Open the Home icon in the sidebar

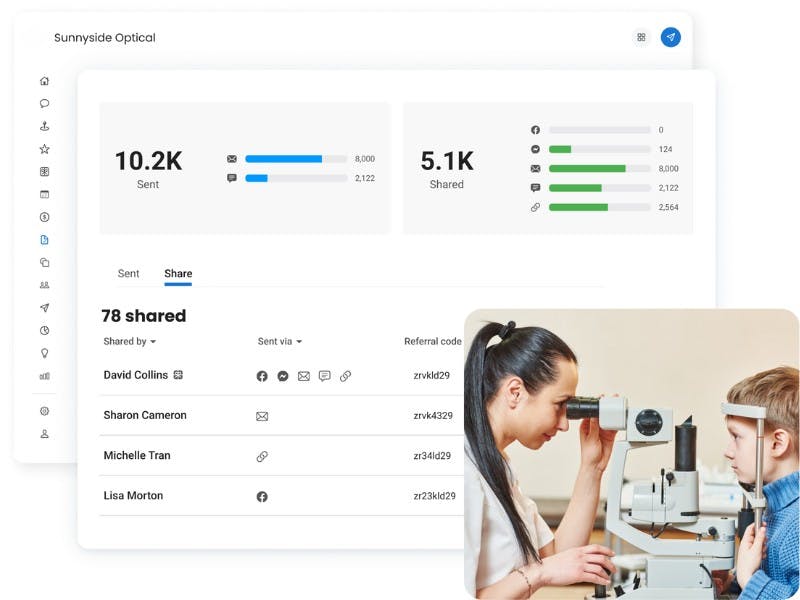(x=44, y=79)
